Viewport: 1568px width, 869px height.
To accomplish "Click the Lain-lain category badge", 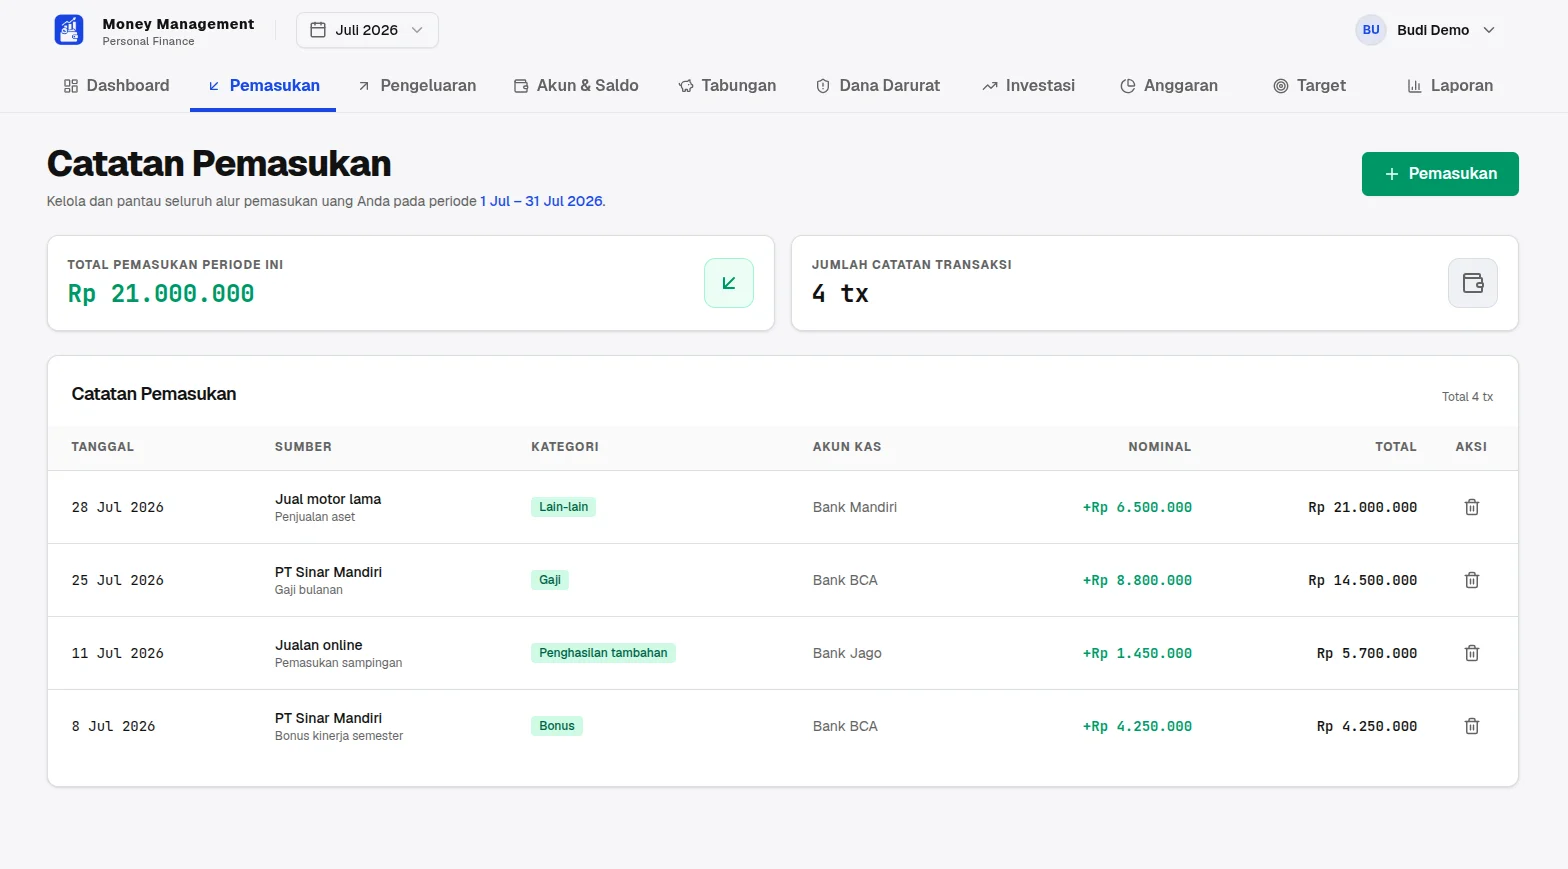I will pos(564,507).
